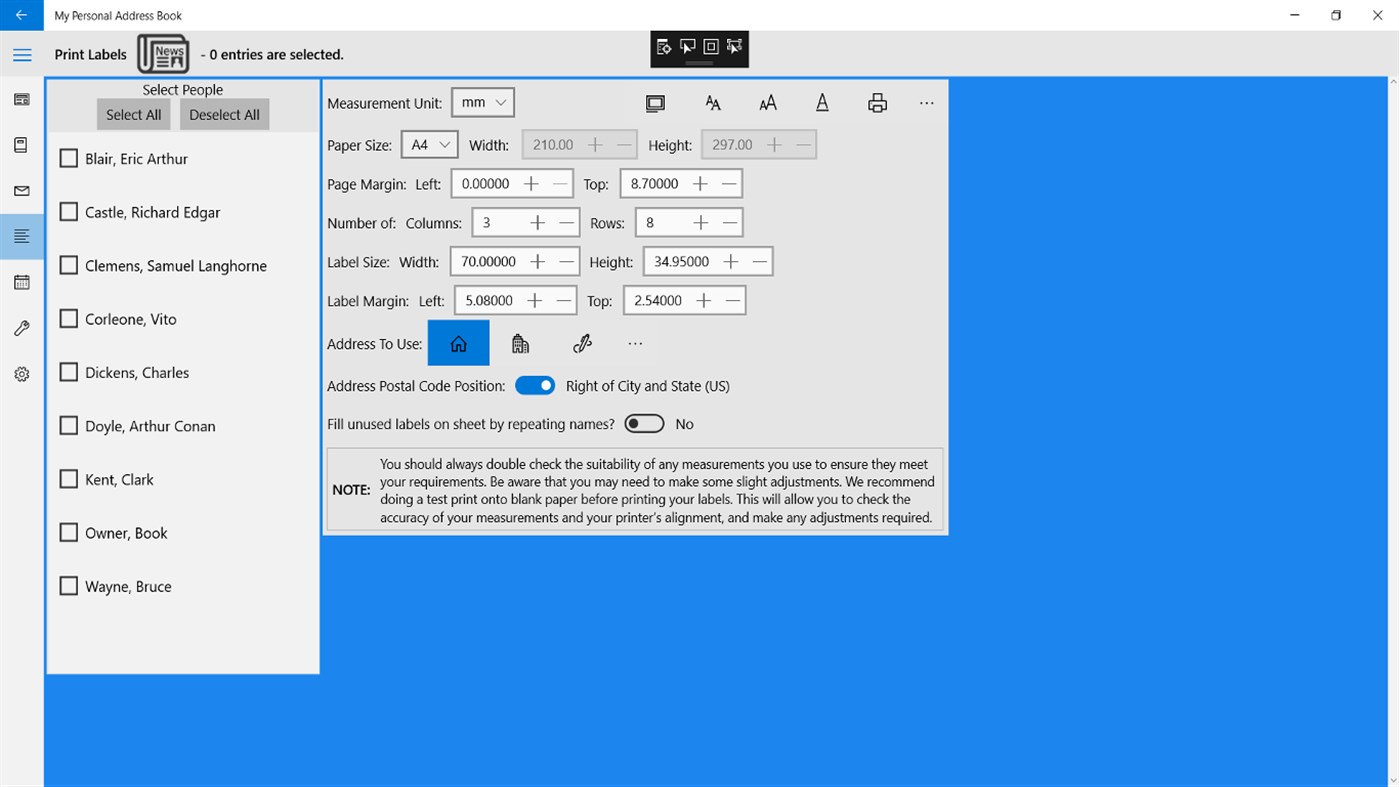Open the Mail view from the left sidebar

coord(21,190)
